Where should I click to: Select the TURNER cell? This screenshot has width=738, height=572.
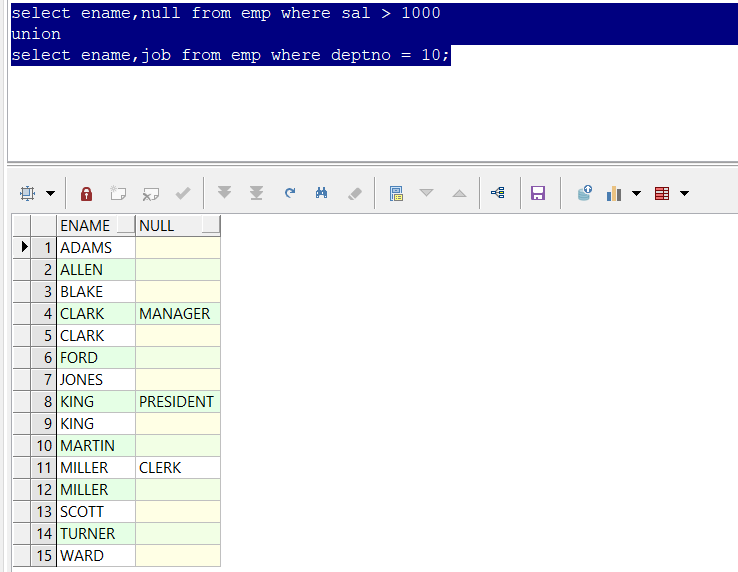[x=96, y=534]
